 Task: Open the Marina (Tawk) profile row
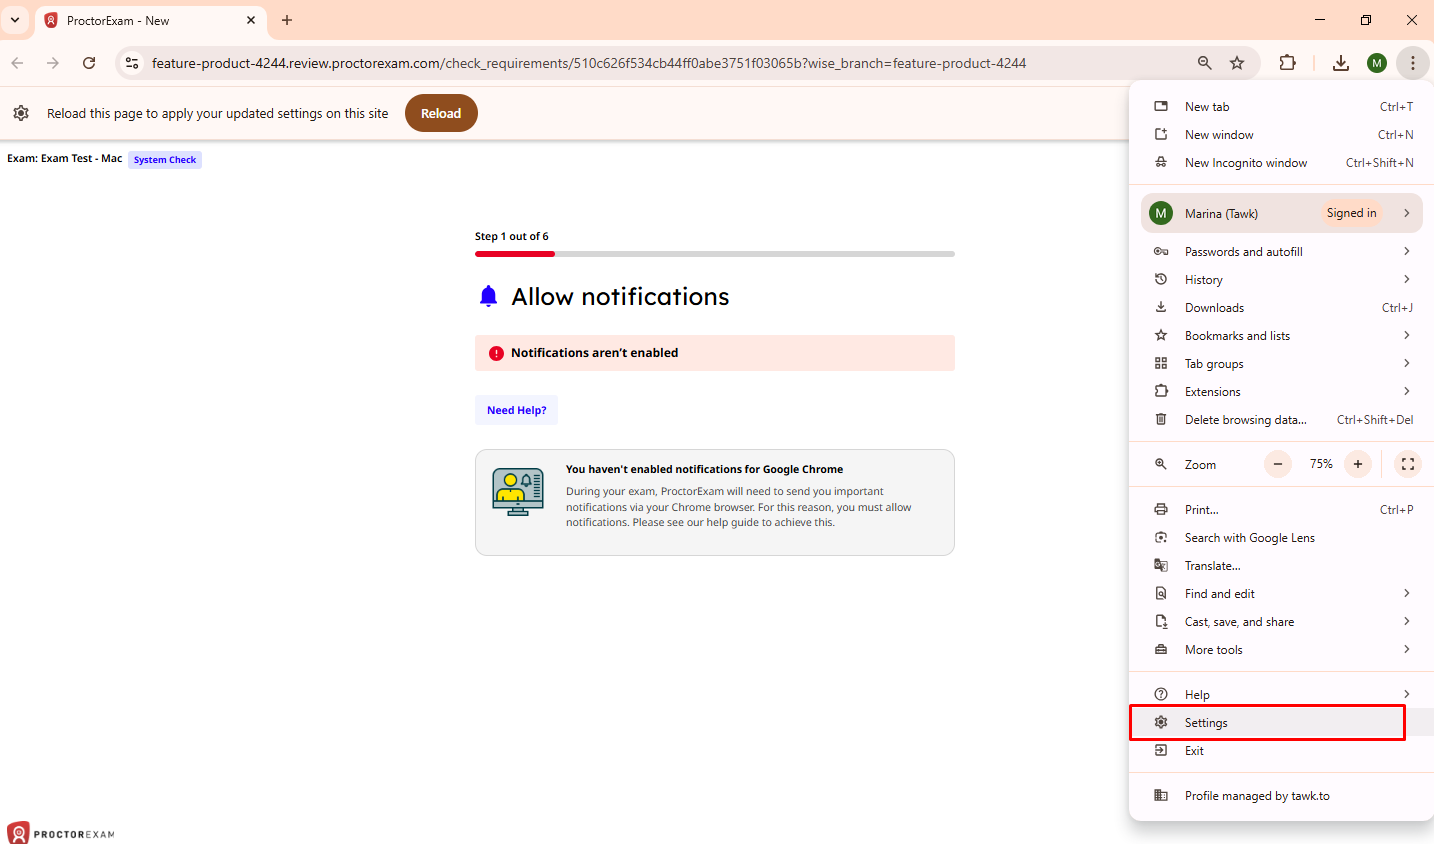1282,213
